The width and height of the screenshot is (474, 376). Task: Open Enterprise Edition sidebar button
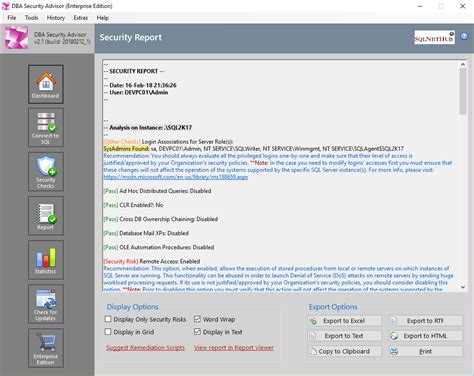46,348
